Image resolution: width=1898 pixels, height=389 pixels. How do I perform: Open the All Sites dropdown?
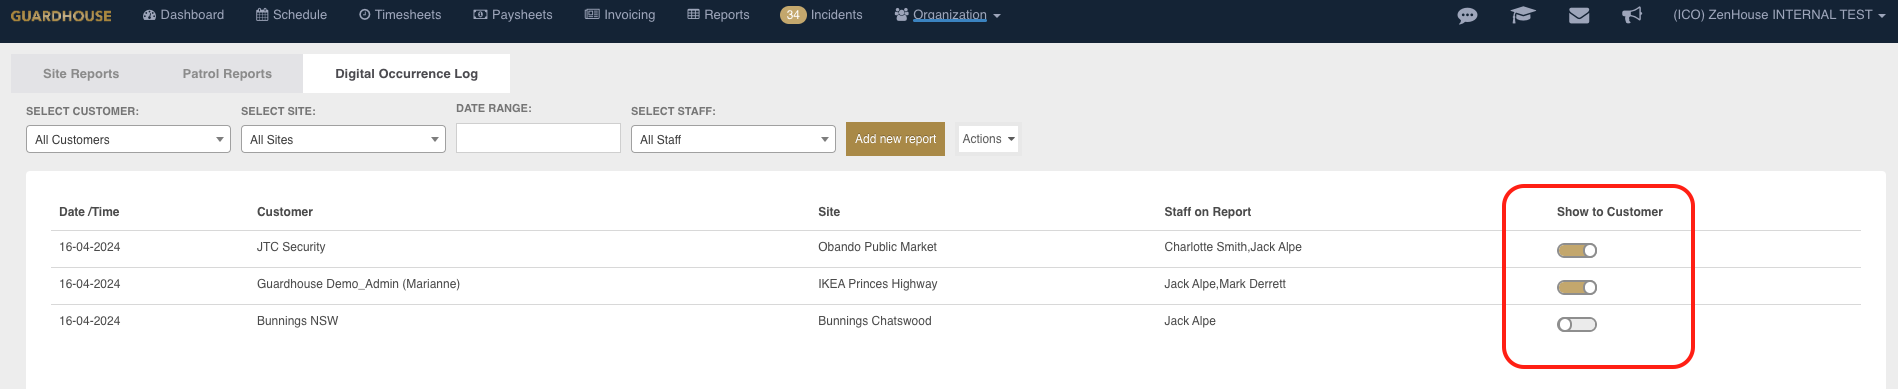[343, 139]
